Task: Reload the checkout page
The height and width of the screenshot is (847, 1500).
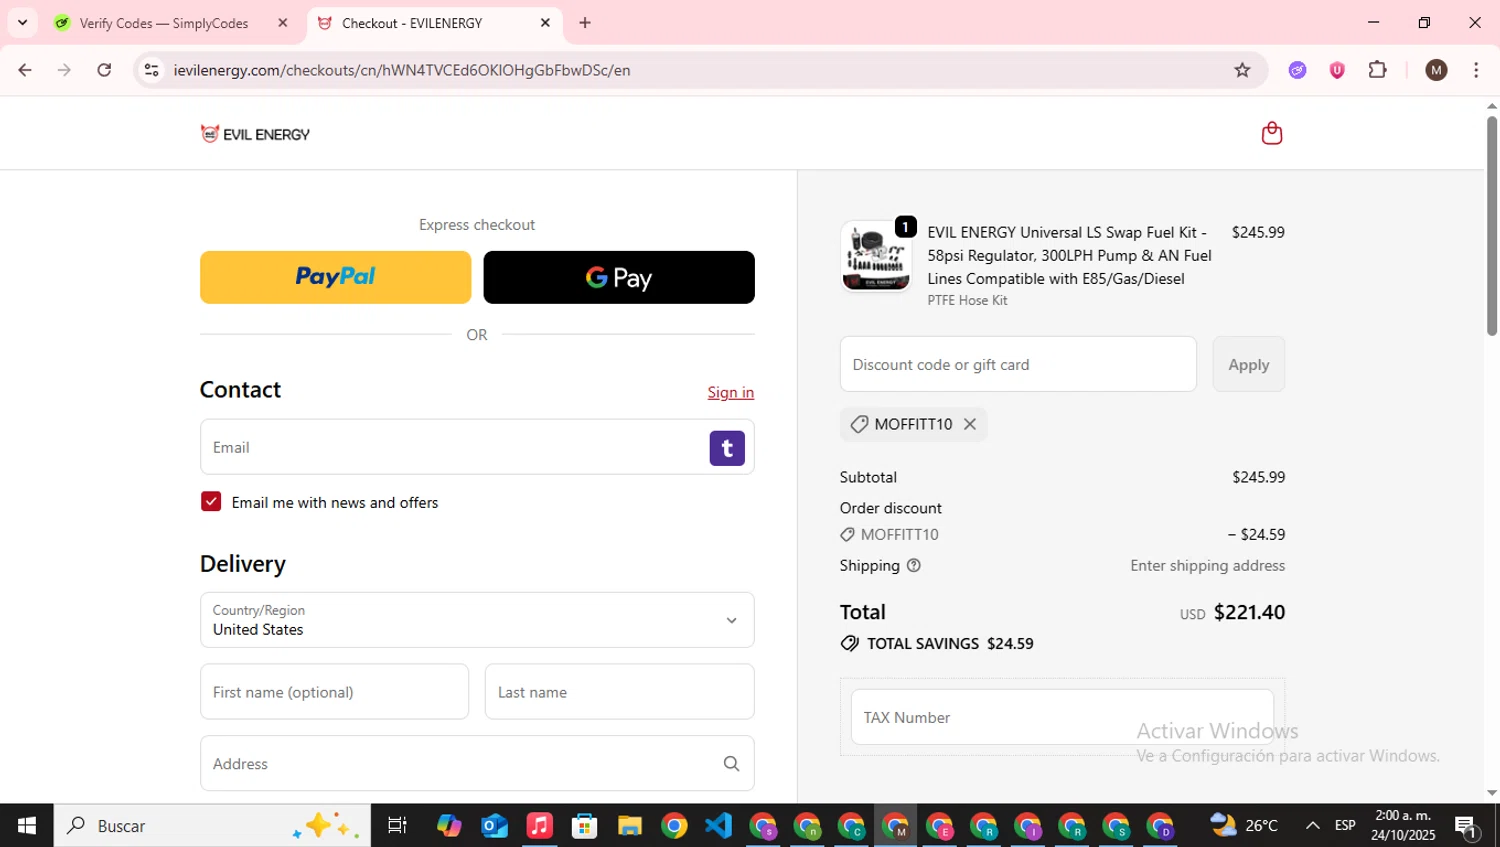Action: pos(104,70)
